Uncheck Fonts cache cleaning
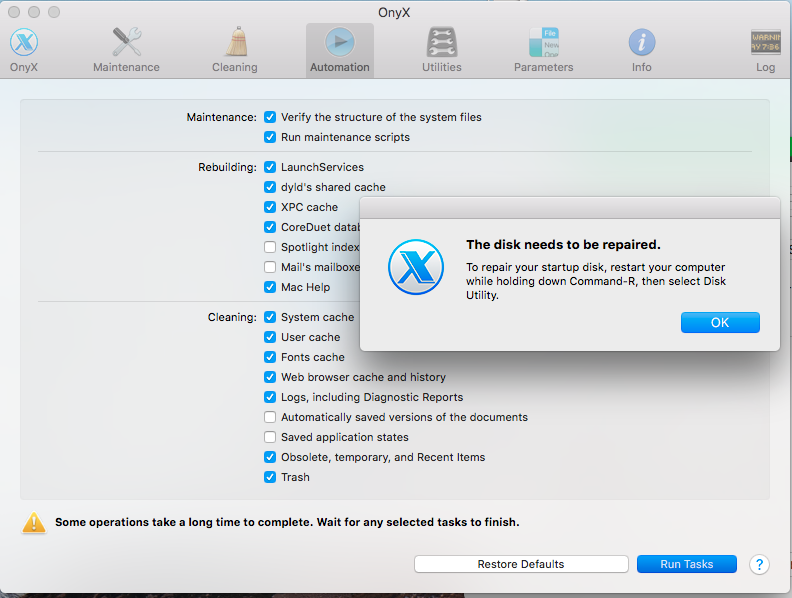 [x=270, y=357]
